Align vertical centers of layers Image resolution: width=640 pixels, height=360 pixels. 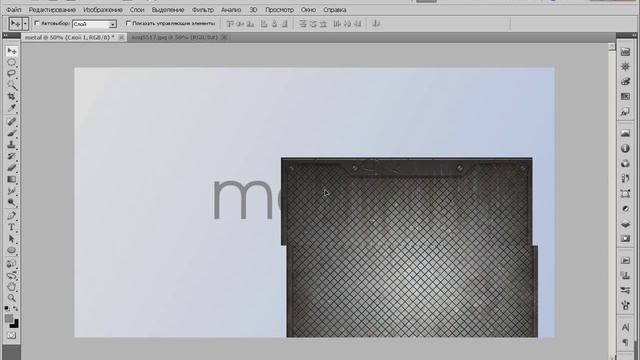coord(240,24)
